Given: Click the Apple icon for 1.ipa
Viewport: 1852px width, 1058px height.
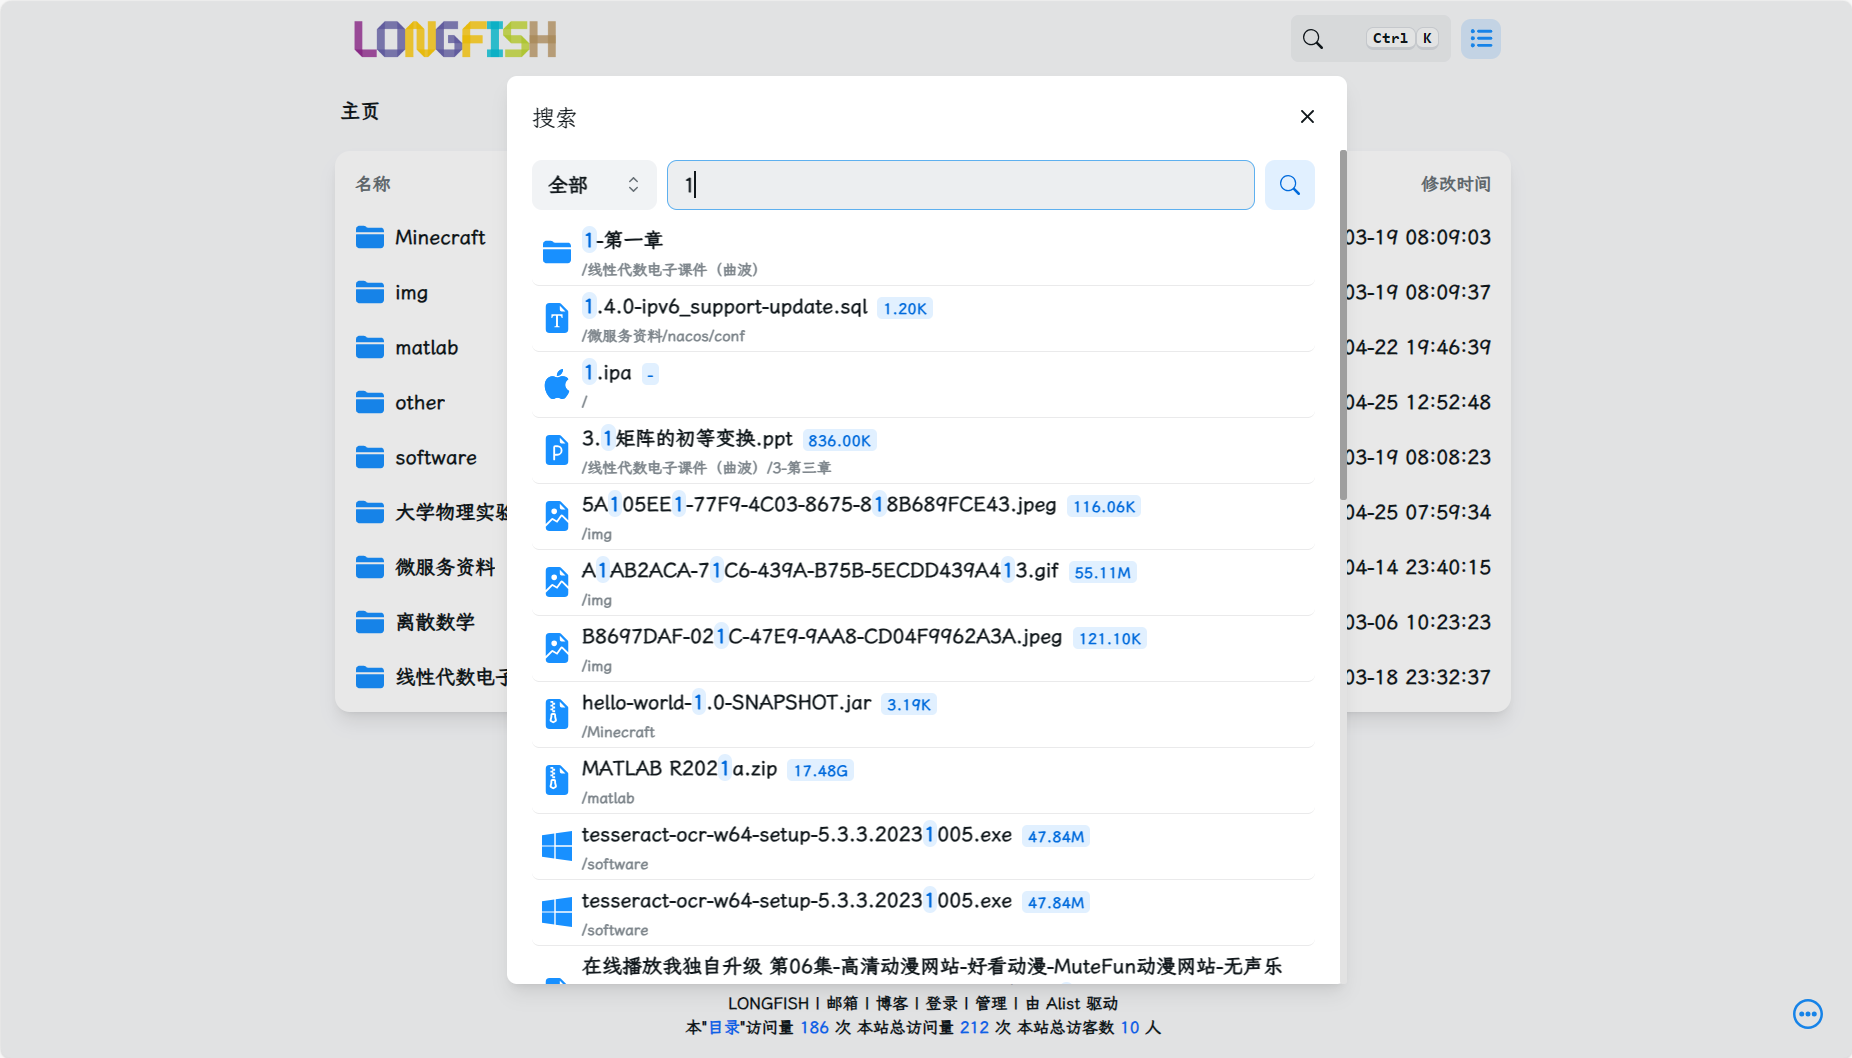Looking at the screenshot, I should tap(557, 384).
